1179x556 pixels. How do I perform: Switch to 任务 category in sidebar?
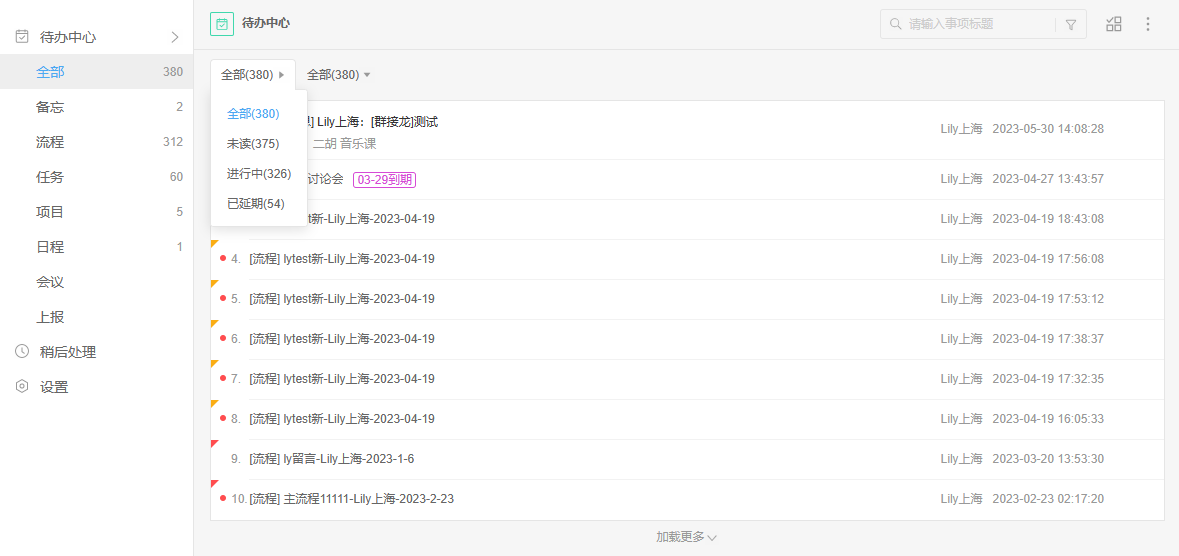[50, 177]
